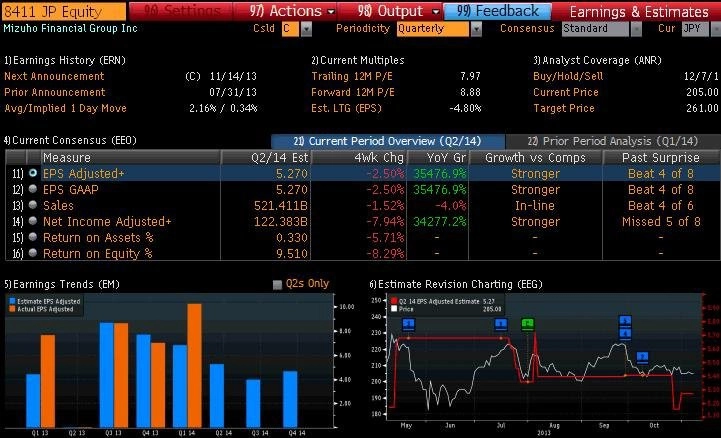721x438 pixels.
Task: Open 6) Estimate Revision Charting (EEG)
Action: click(x=456, y=284)
